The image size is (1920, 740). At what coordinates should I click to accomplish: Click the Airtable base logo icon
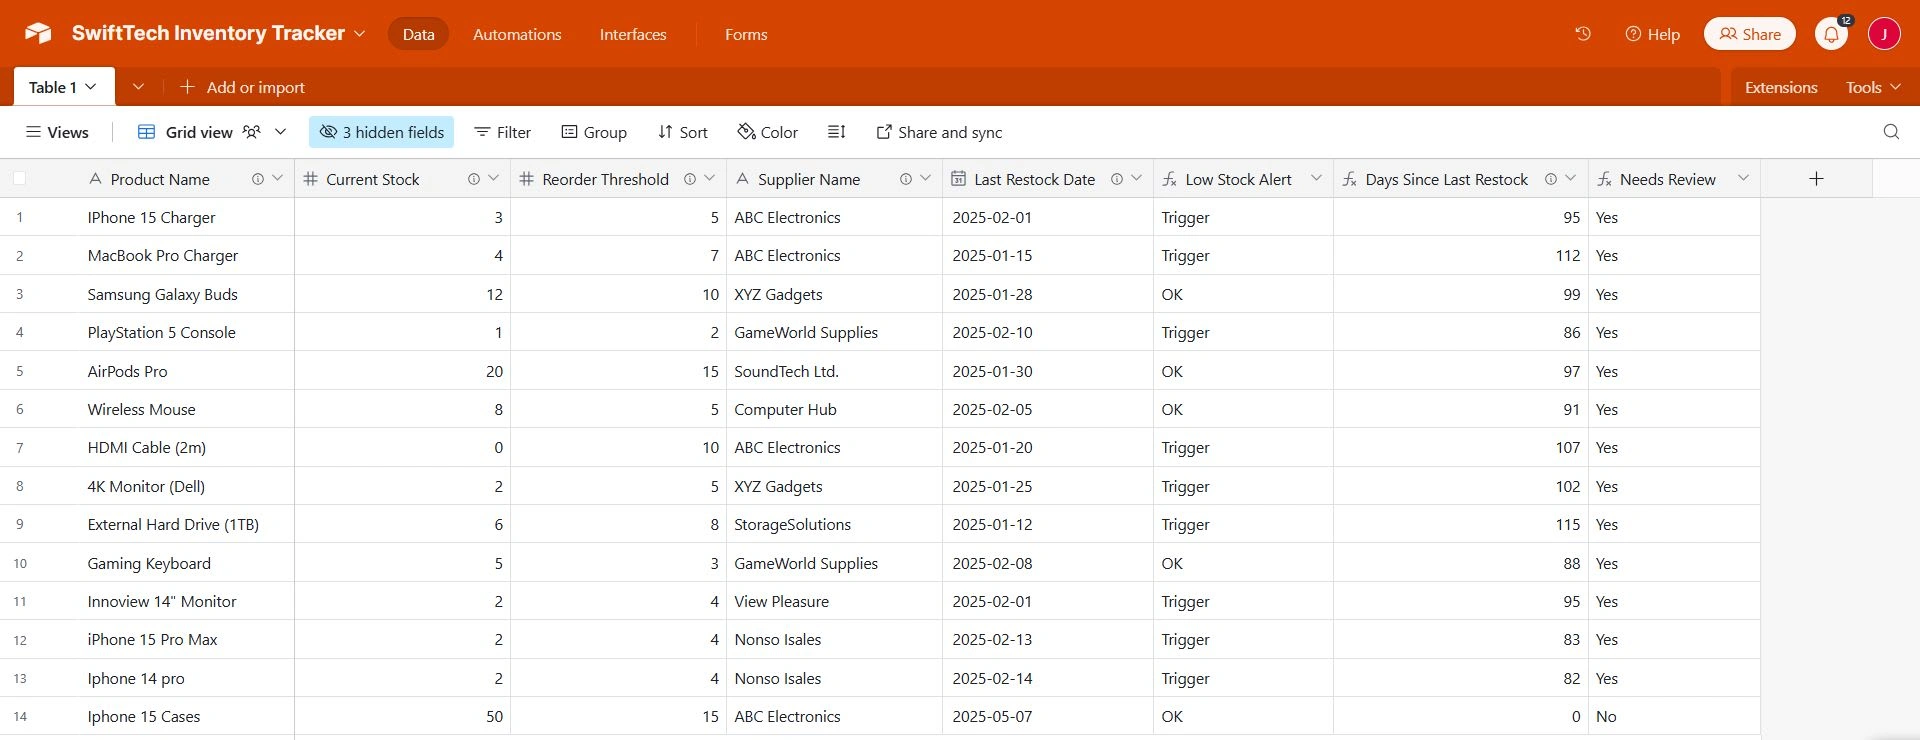pyautogui.click(x=38, y=34)
